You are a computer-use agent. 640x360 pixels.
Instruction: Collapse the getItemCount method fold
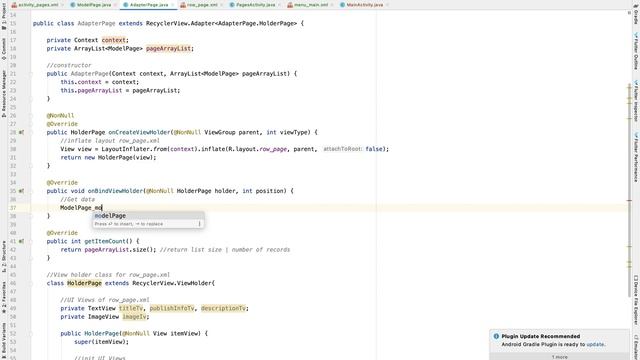pos(31,241)
